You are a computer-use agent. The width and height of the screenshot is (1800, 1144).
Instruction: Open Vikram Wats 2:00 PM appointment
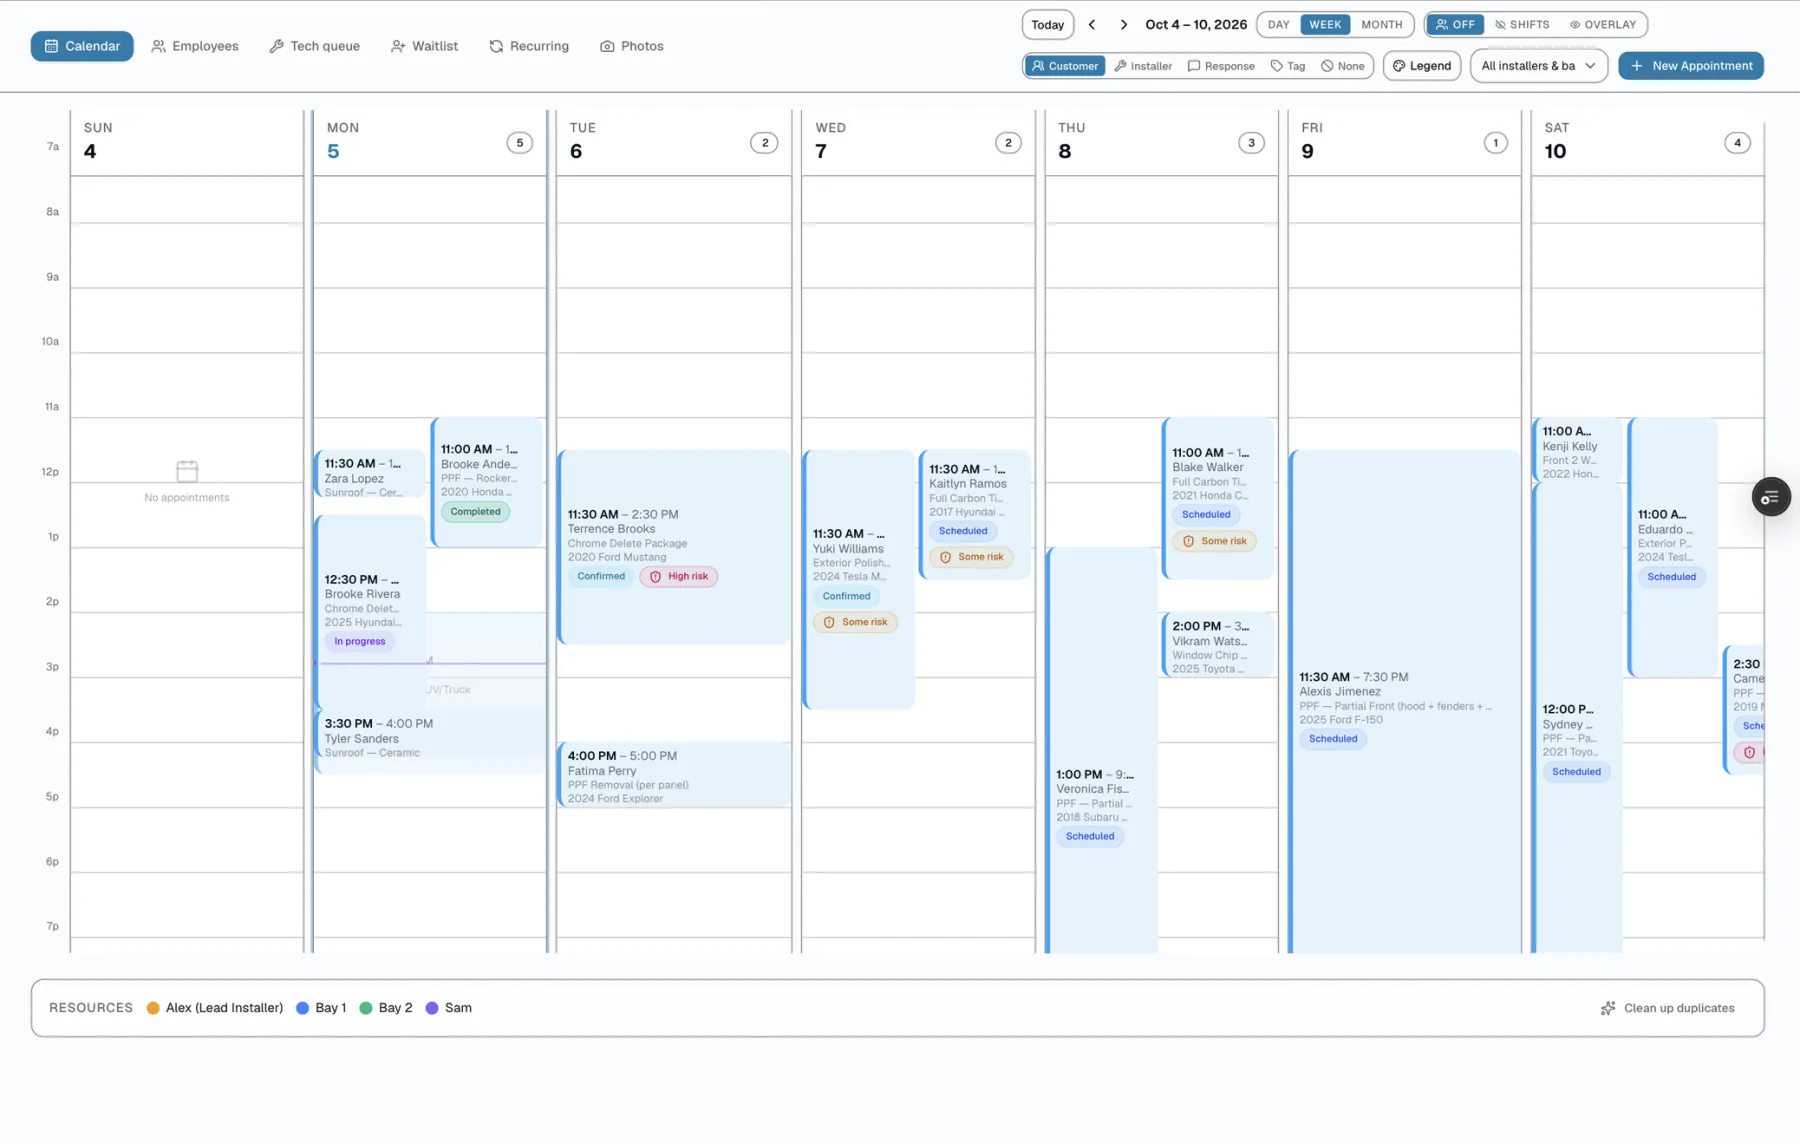pyautogui.click(x=1217, y=645)
